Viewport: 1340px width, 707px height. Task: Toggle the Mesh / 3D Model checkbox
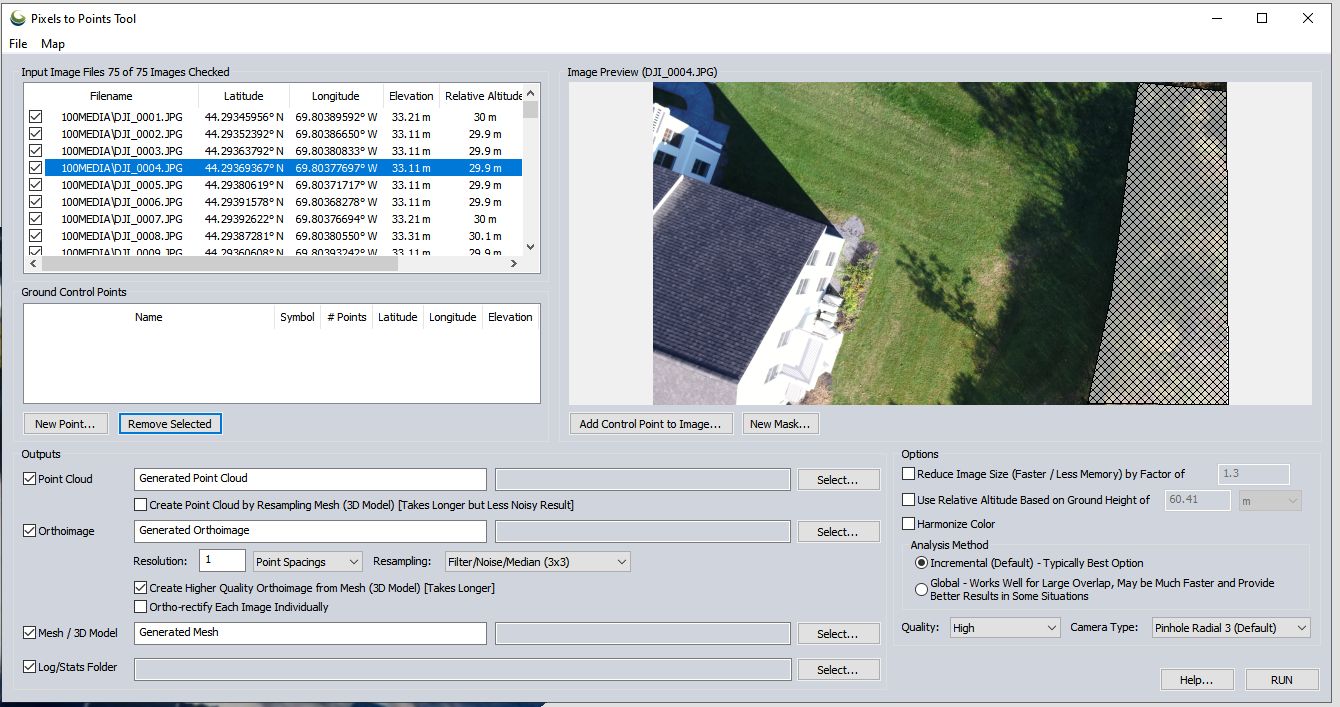pyautogui.click(x=29, y=633)
